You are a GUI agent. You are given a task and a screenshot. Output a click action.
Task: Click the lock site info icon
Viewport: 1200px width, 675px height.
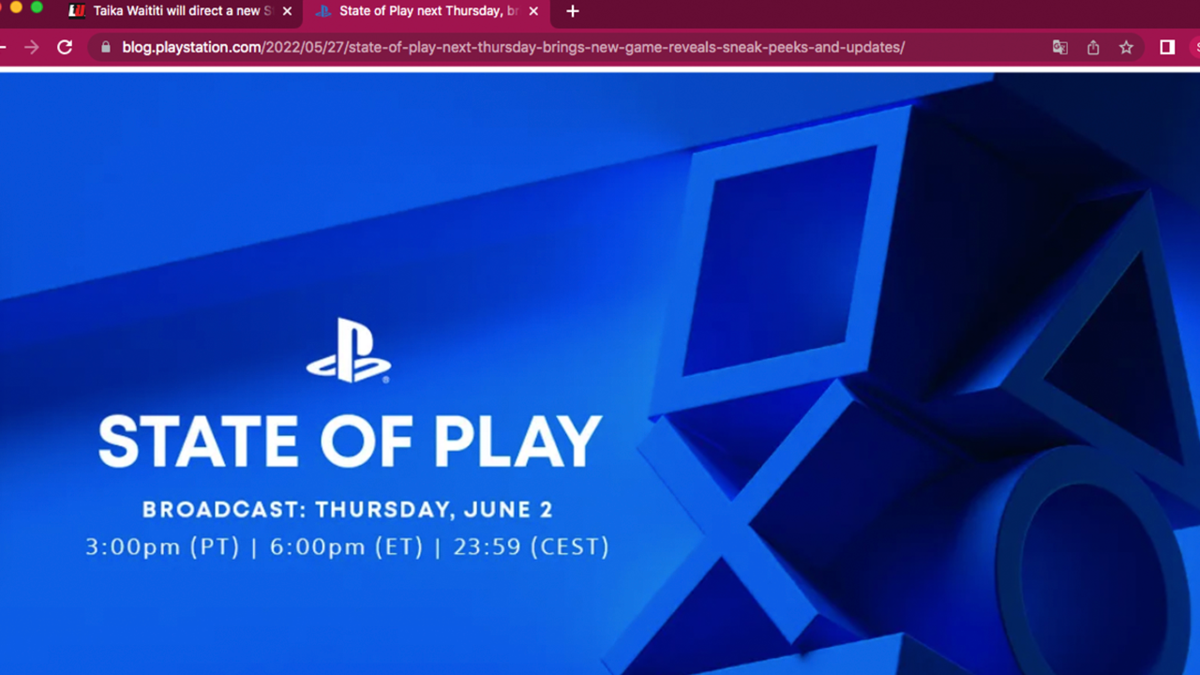(106, 47)
